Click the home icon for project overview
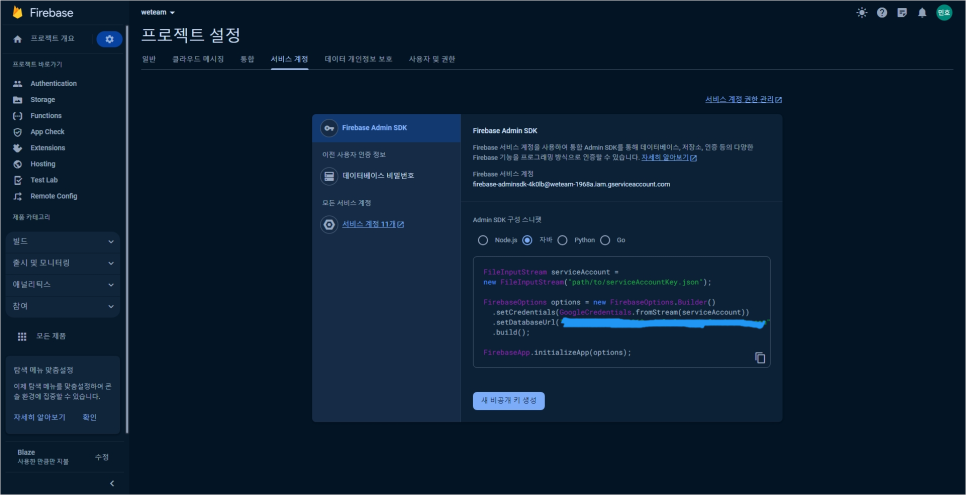This screenshot has width=966, height=495. 17,39
